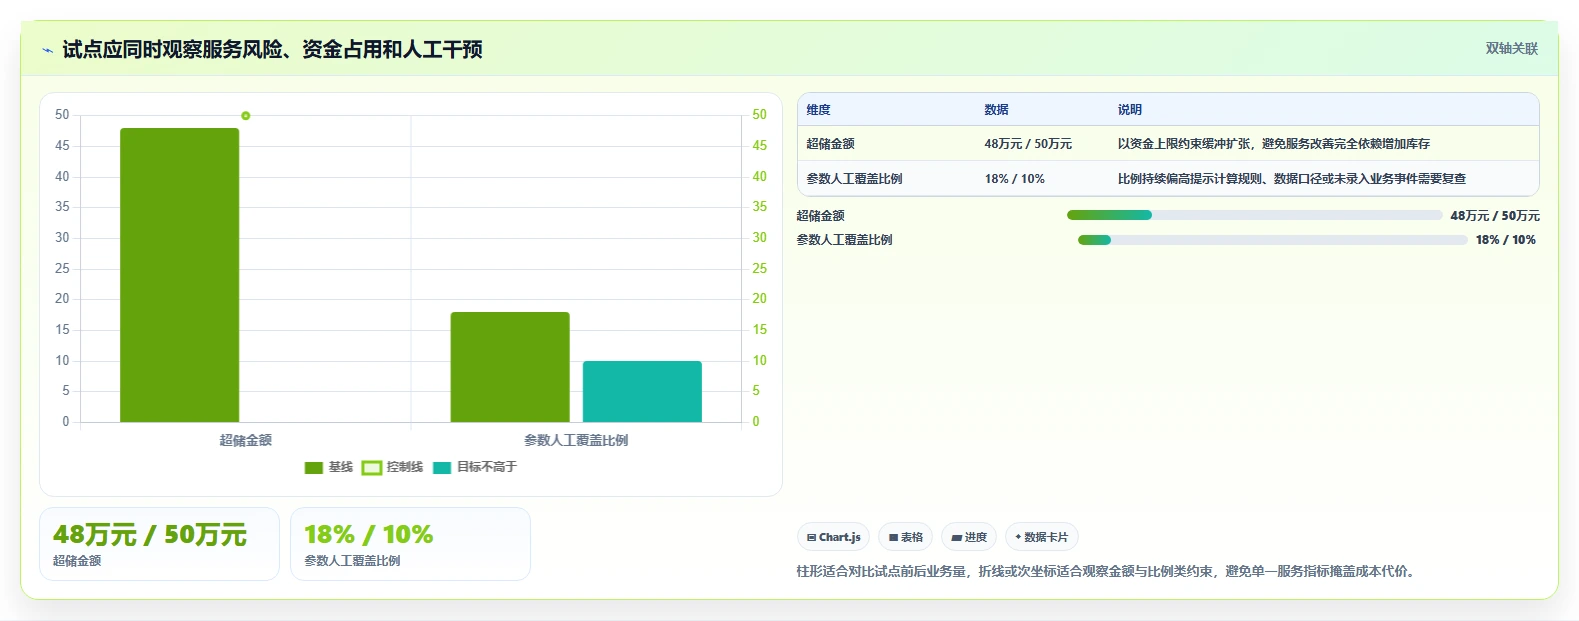Click the teal target bar in chart

point(642,391)
